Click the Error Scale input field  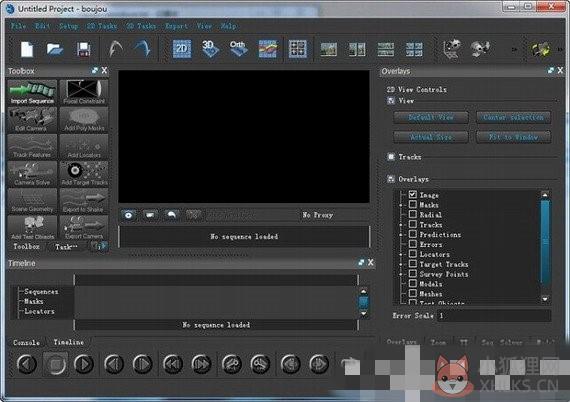[494, 315]
